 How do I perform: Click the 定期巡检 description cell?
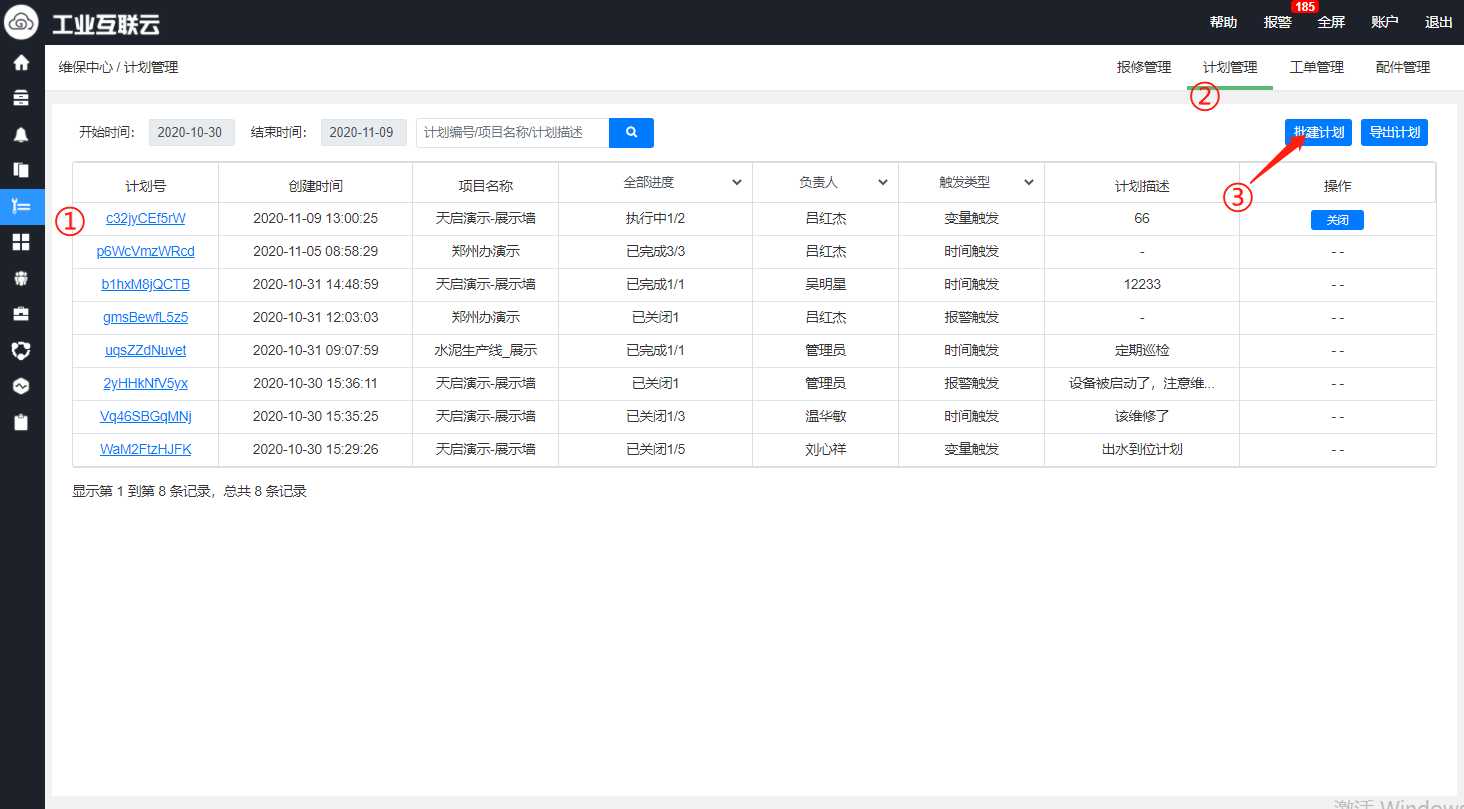point(1142,351)
